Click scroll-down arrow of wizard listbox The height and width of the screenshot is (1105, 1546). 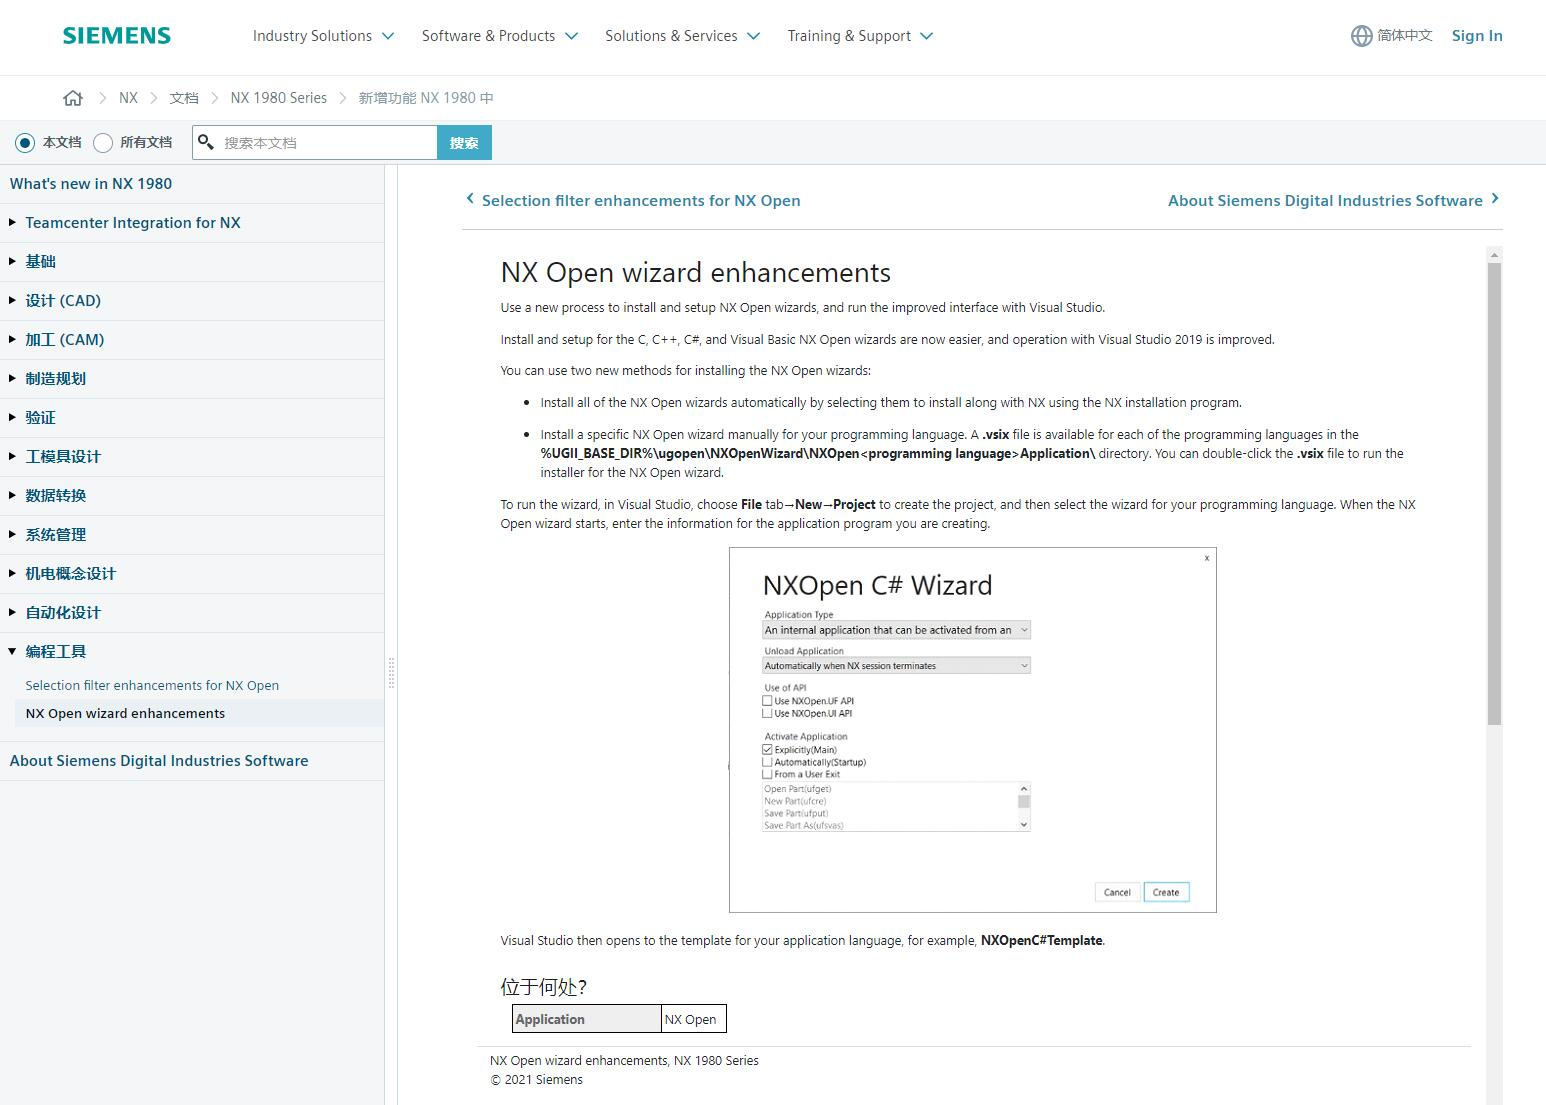pos(1024,825)
